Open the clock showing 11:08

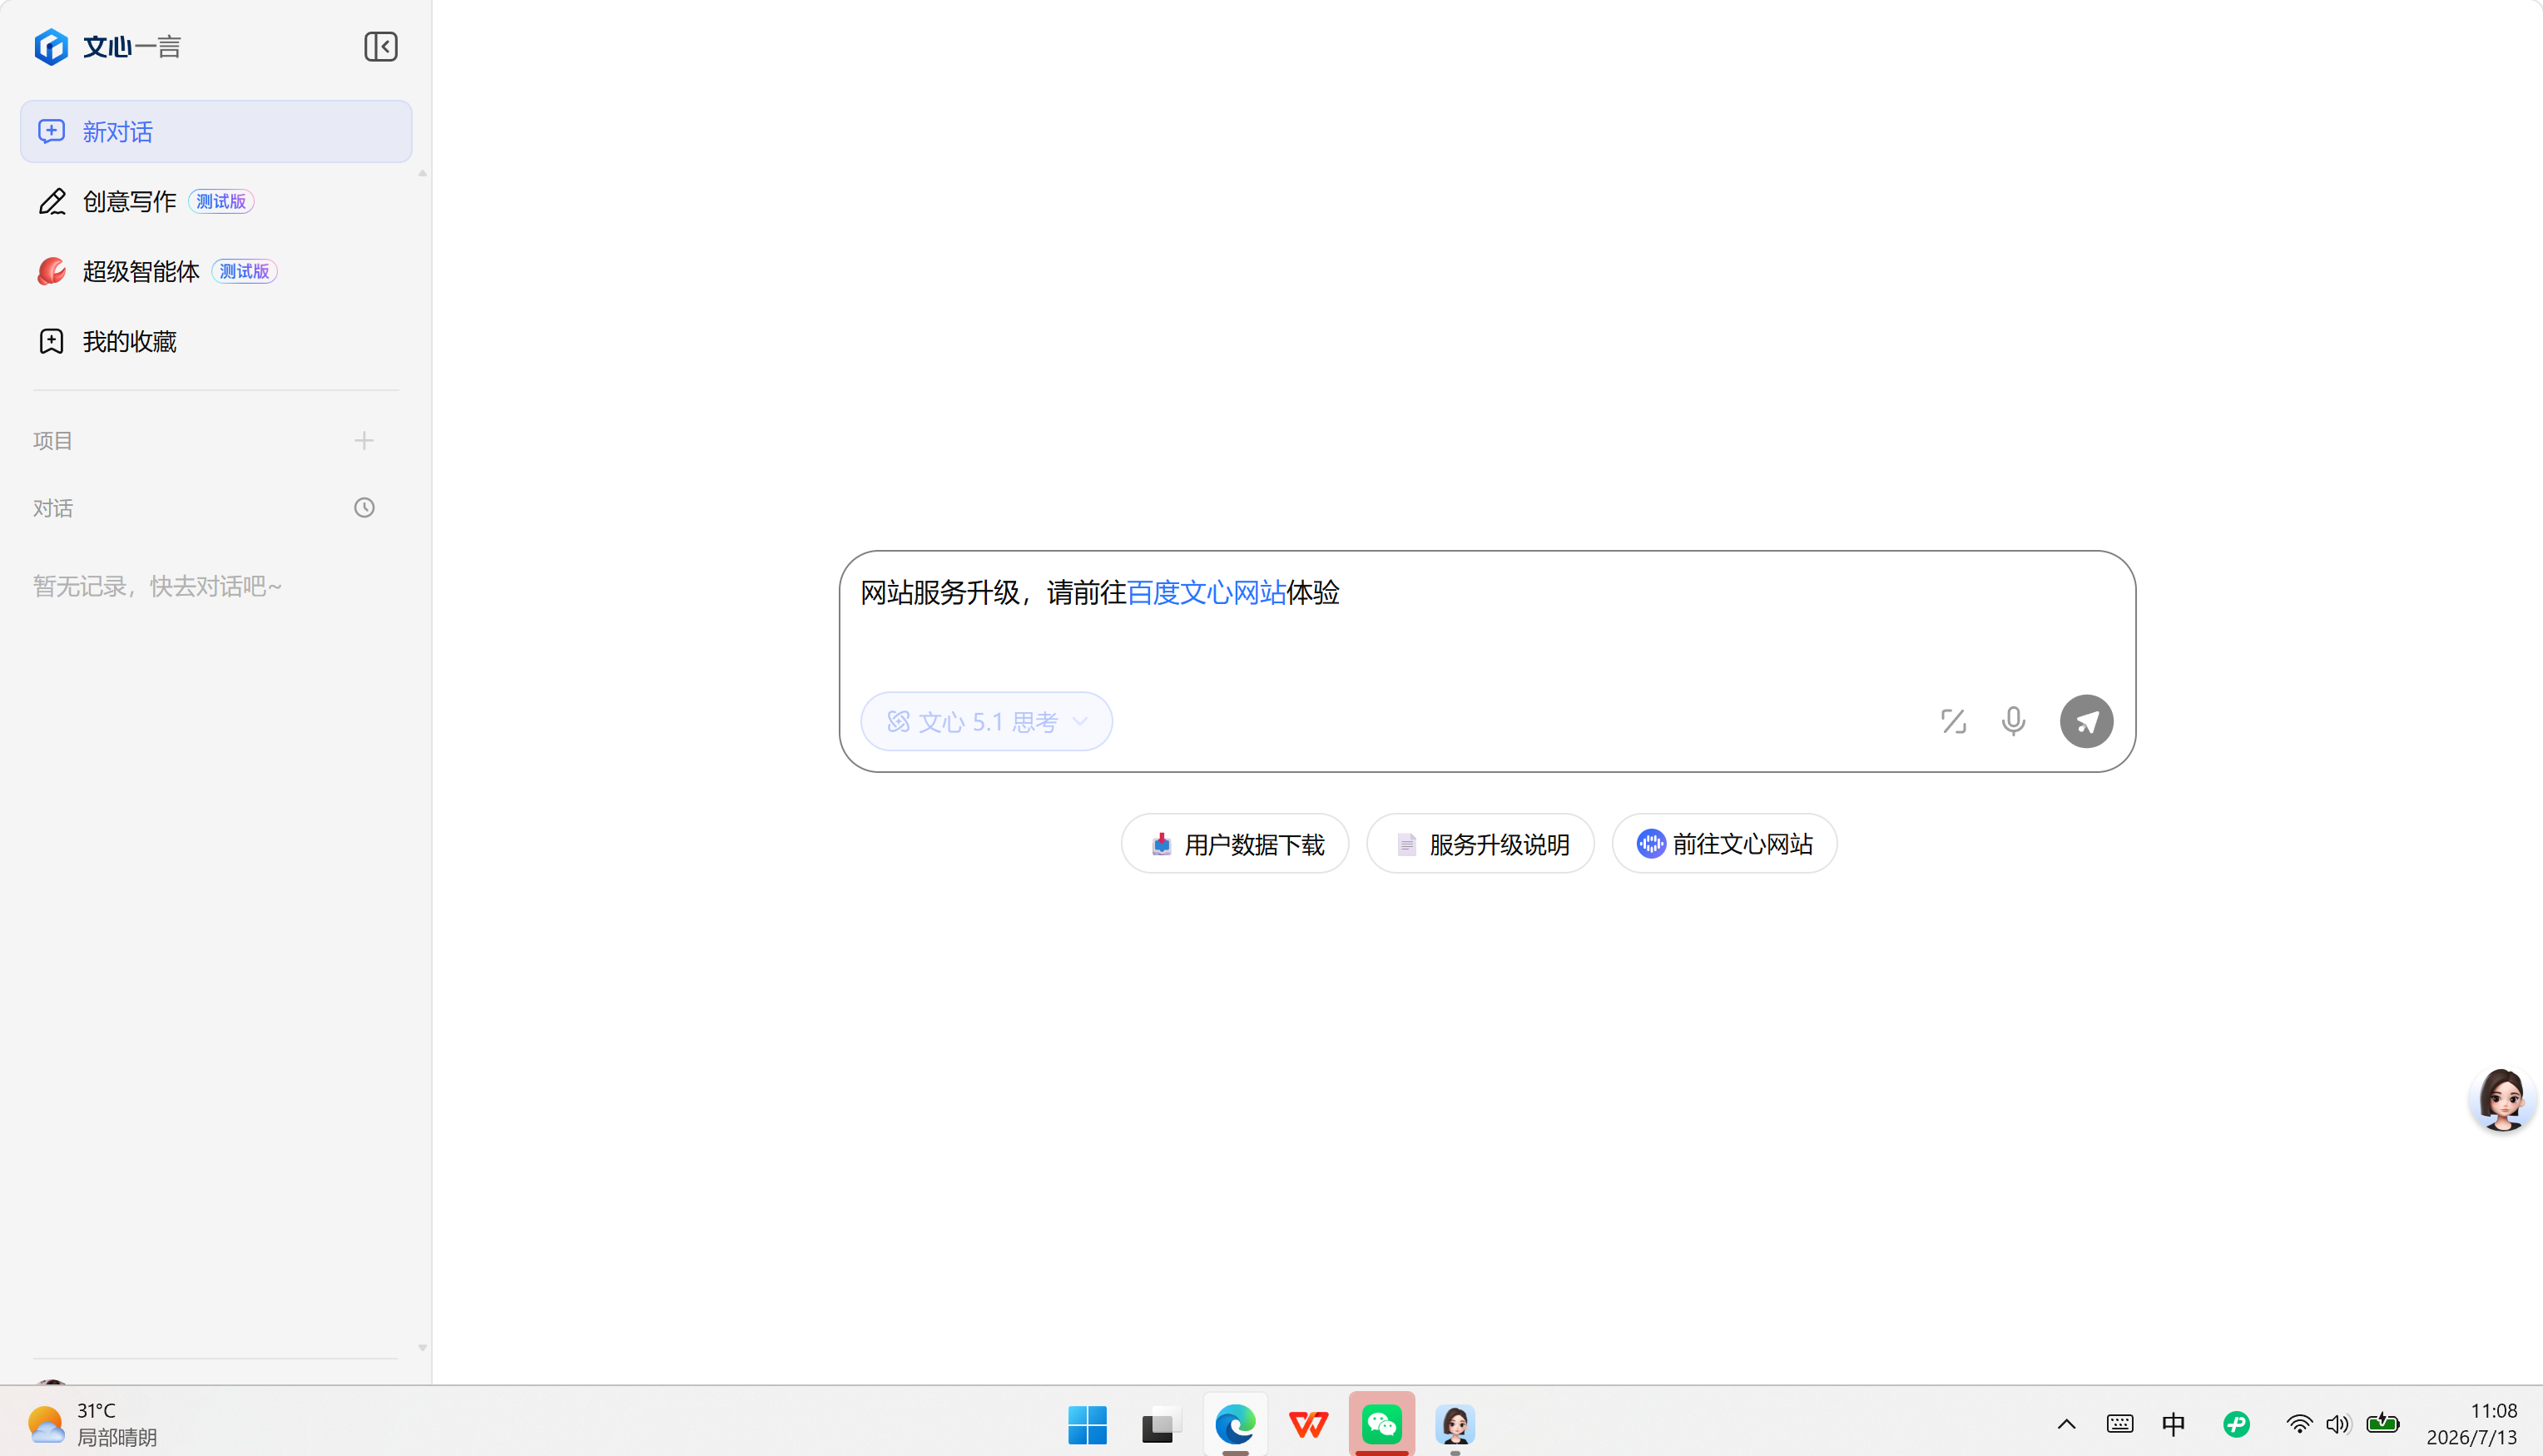pyautogui.click(x=2471, y=1424)
